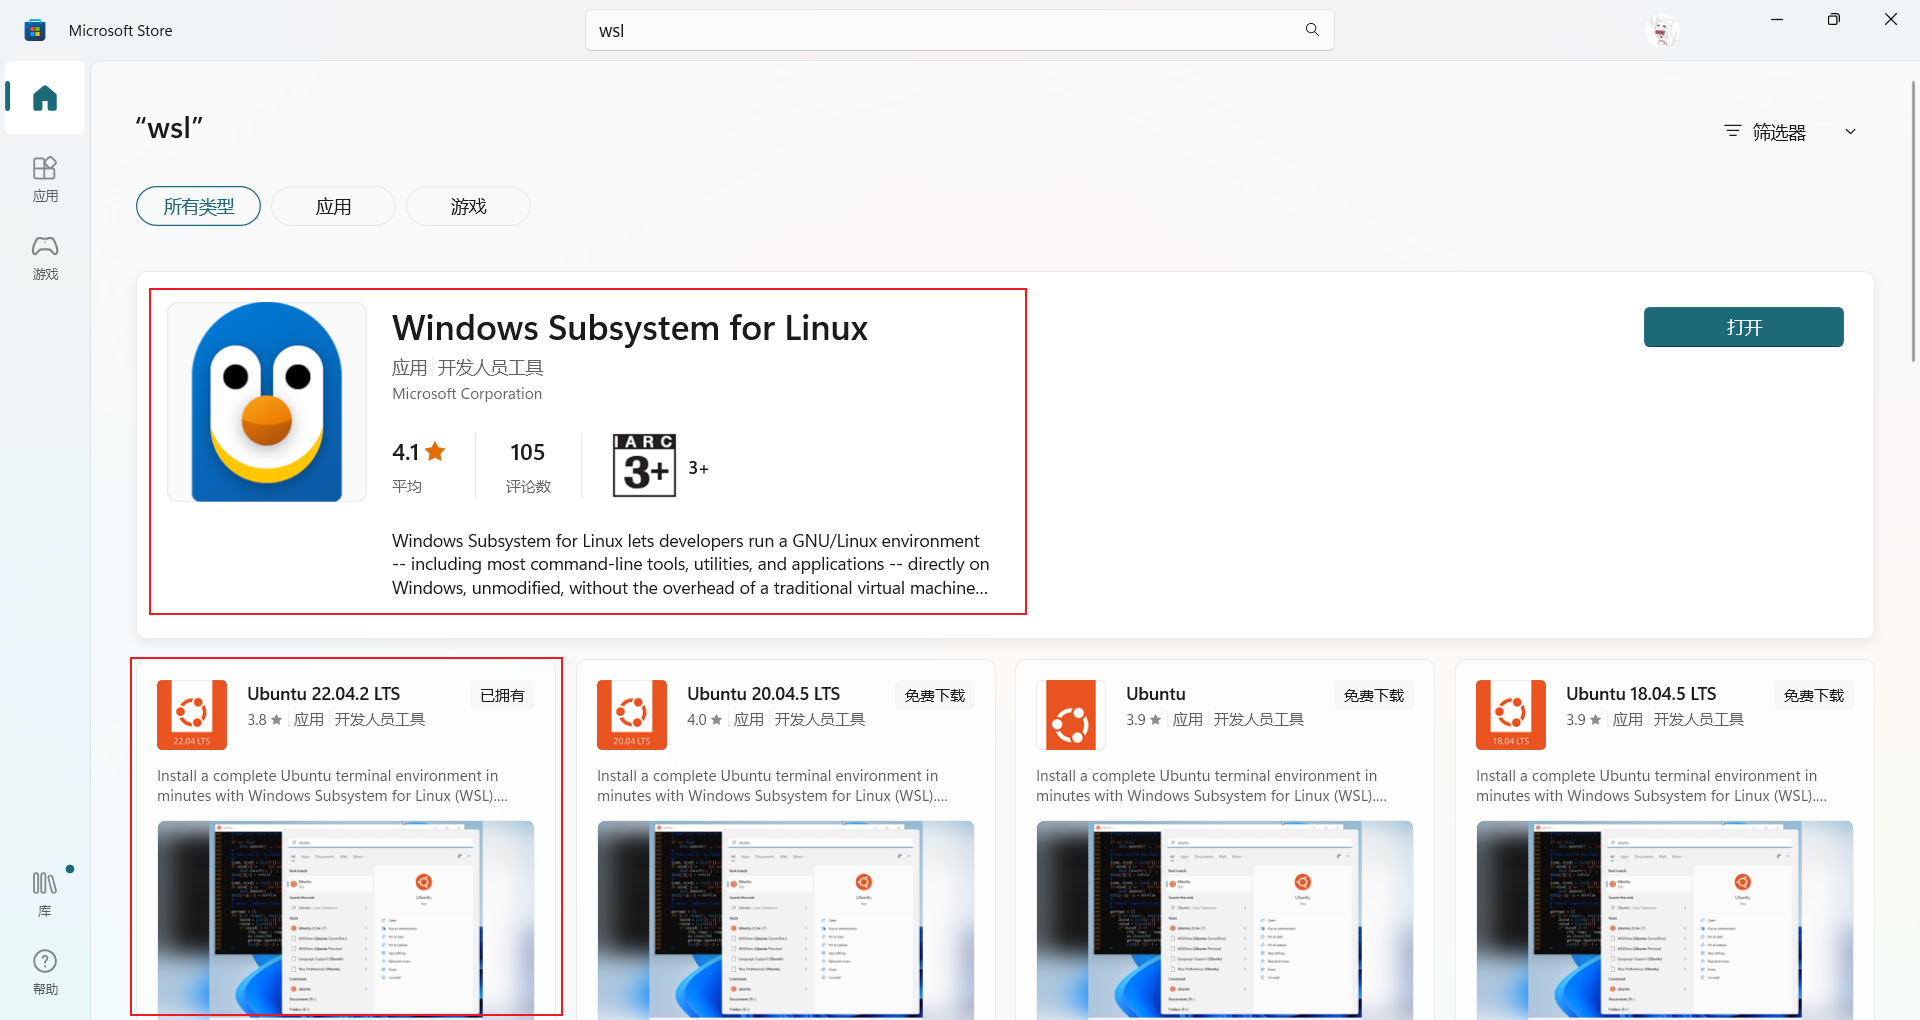The height and width of the screenshot is (1020, 1920).
Task: Click the "wsl" results heading
Action: click(x=169, y=128)
